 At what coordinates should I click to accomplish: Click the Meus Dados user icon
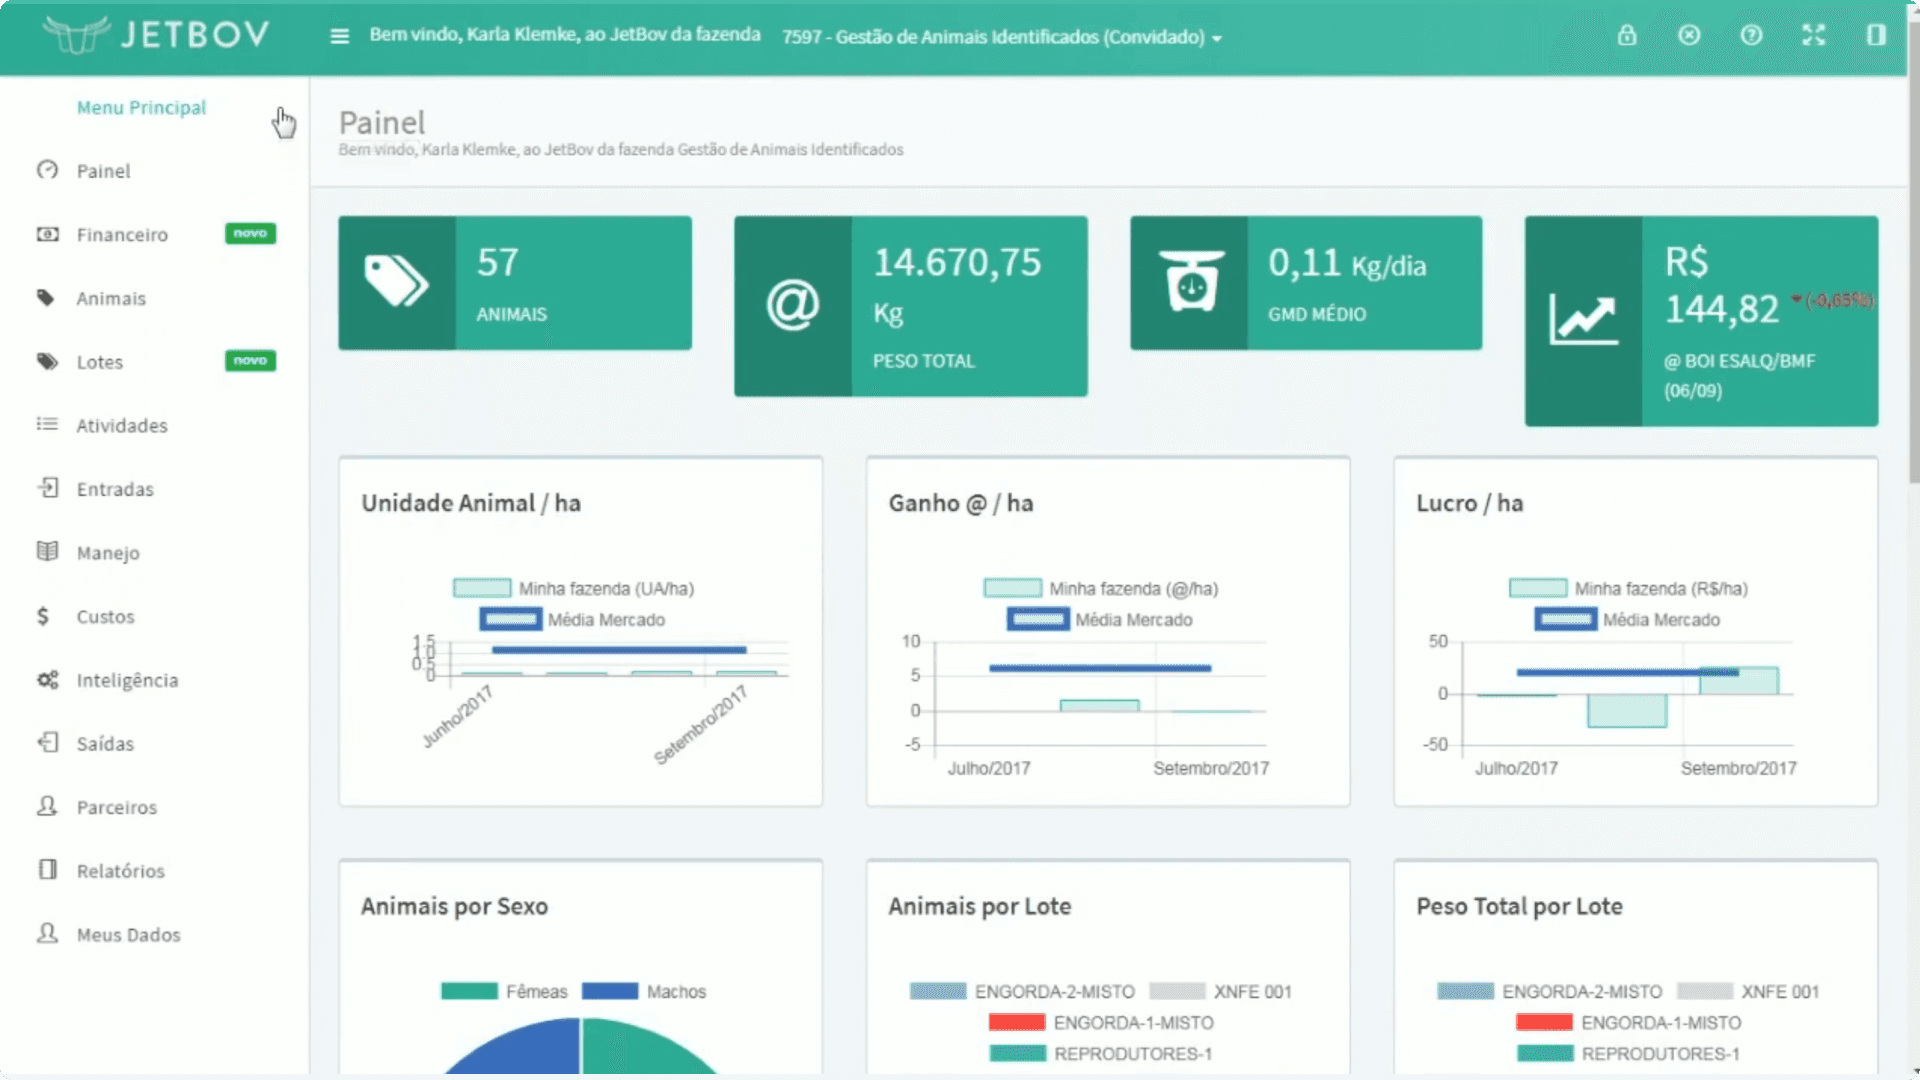point(47,933)
